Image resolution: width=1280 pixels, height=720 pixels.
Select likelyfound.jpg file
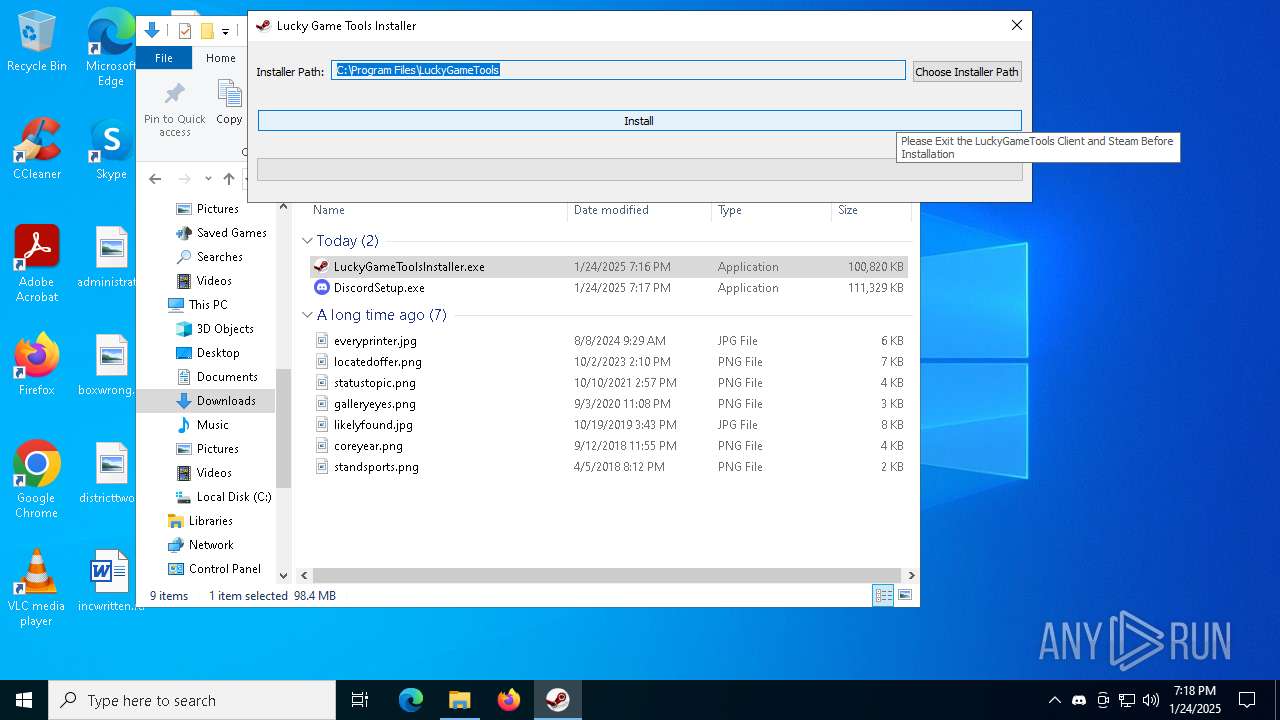tap(608, 425)
